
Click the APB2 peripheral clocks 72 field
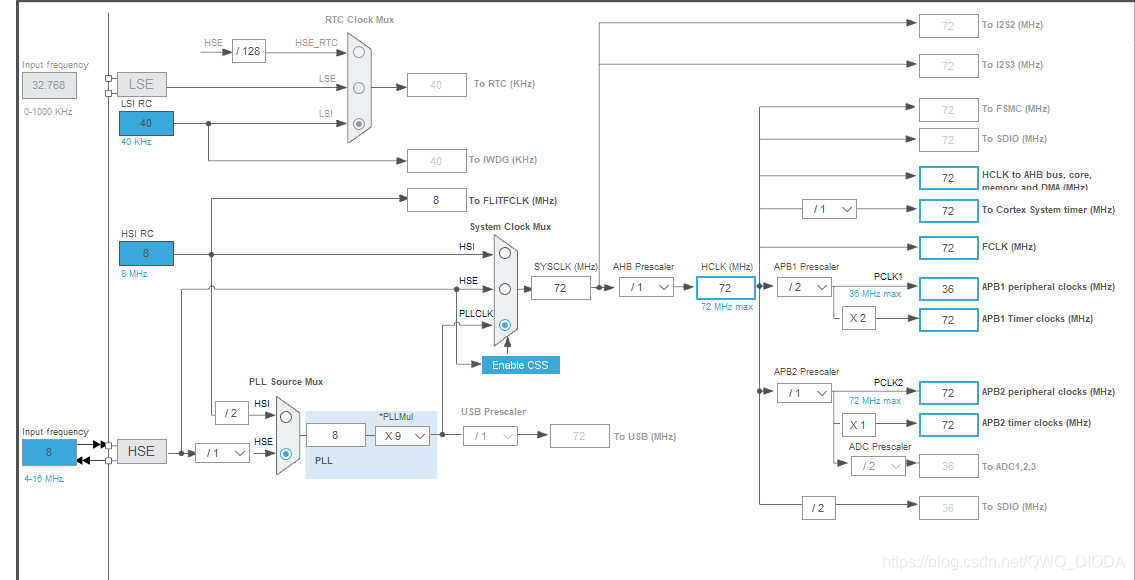click(x=948, y=392)
